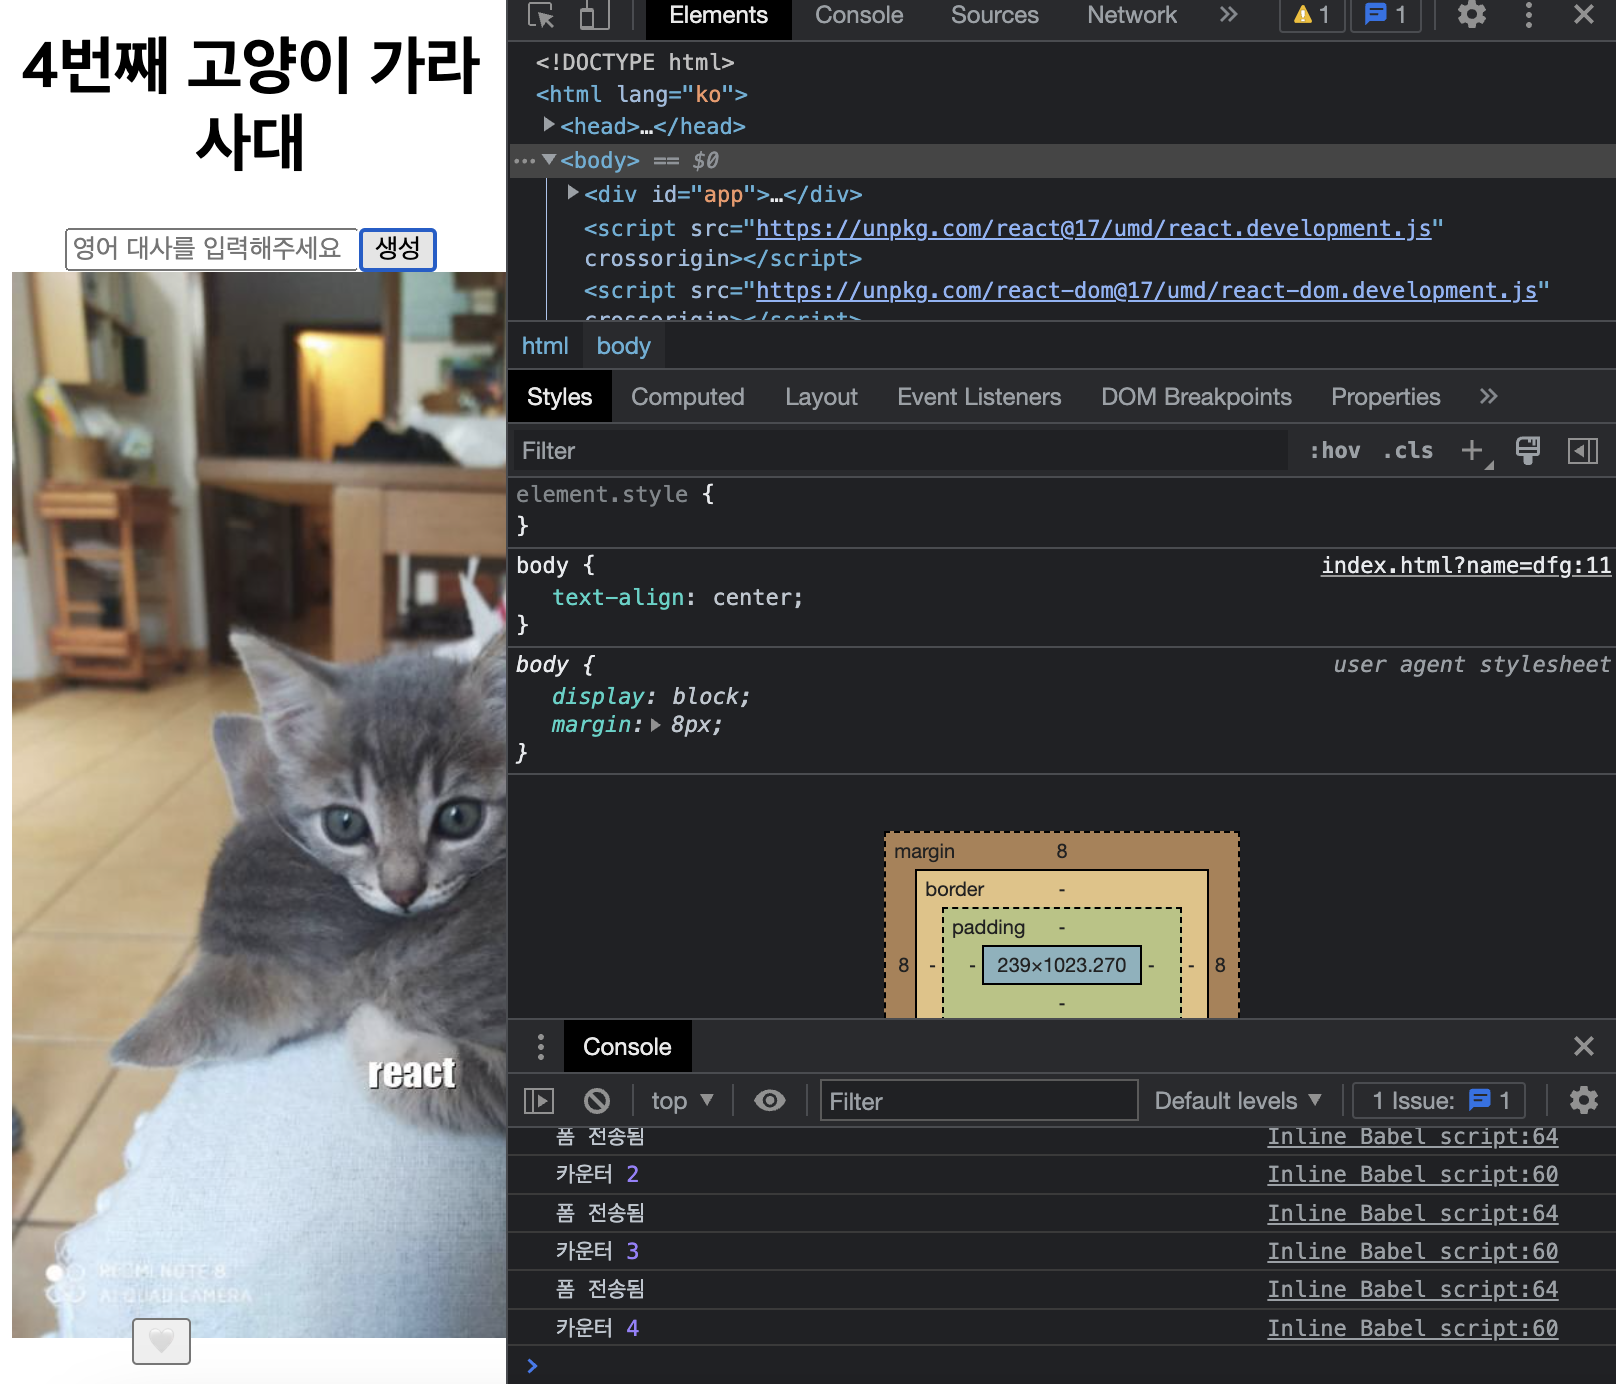Open the DOM Breakpoints pane tab

[1196, 397]
